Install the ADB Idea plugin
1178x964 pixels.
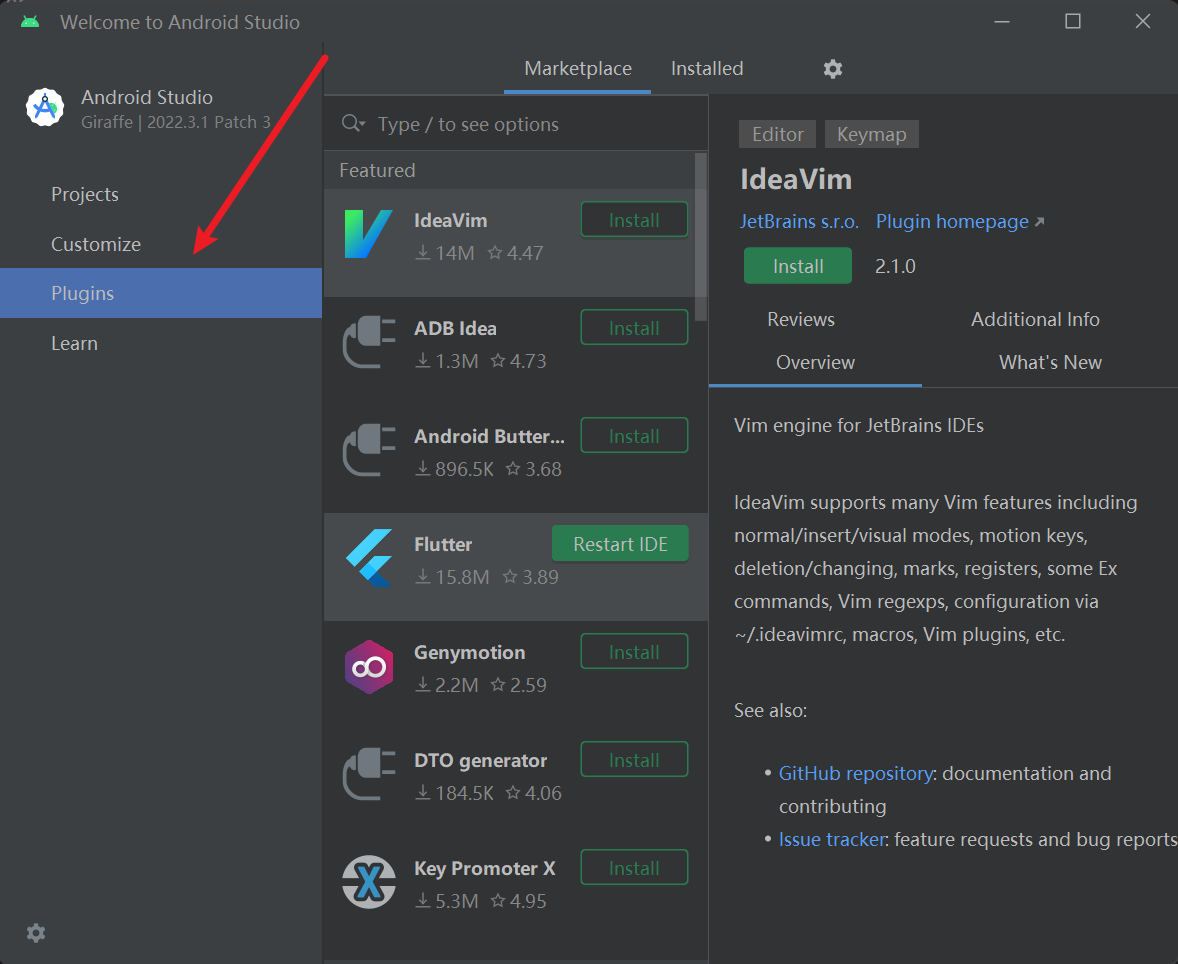click(x=634, y=328)
